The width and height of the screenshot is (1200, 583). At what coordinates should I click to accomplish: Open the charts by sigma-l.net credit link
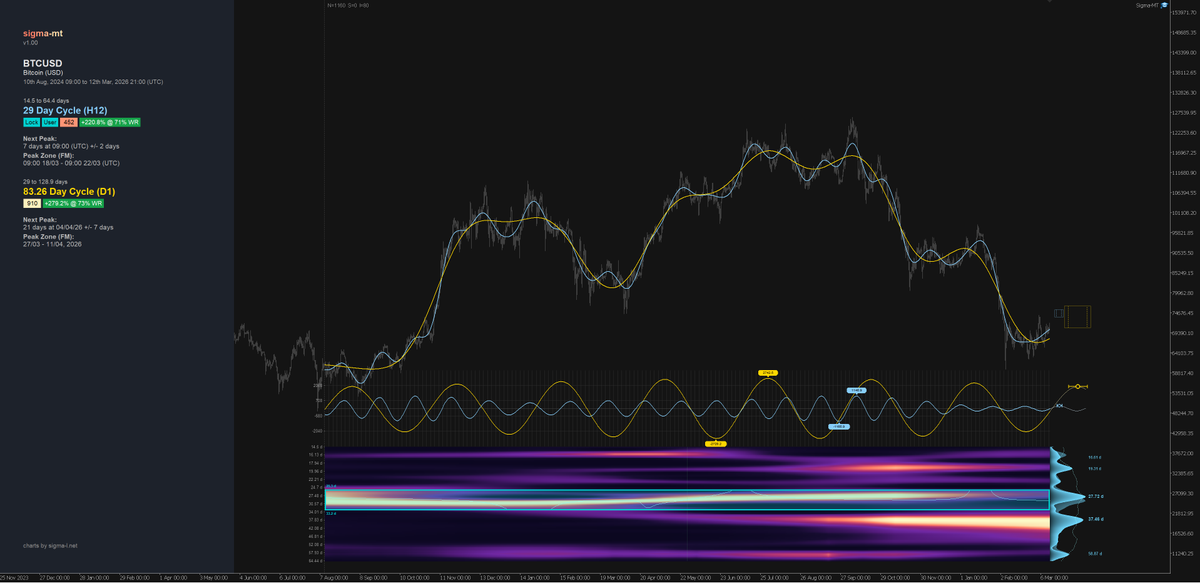pos(49,546)
